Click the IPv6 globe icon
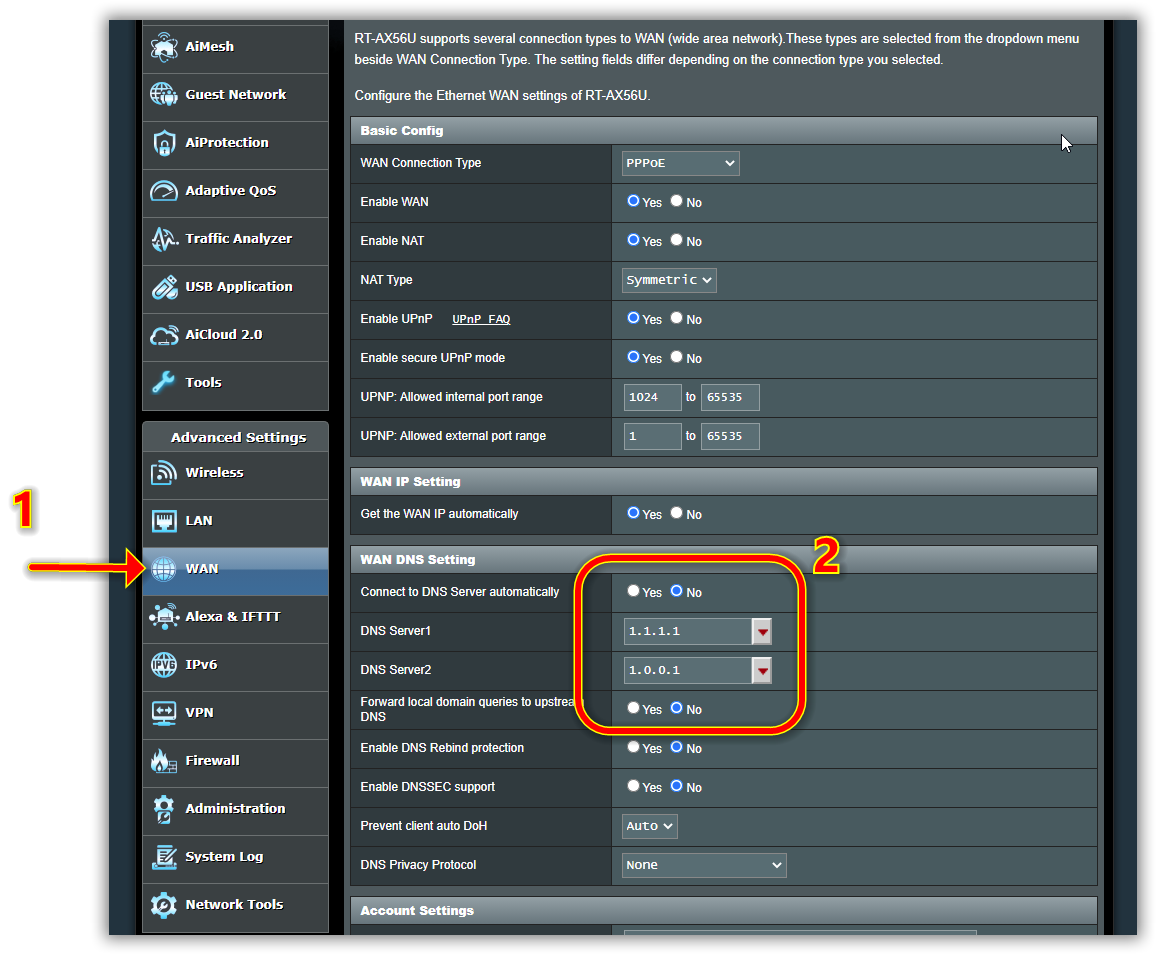 click(164, 665)
